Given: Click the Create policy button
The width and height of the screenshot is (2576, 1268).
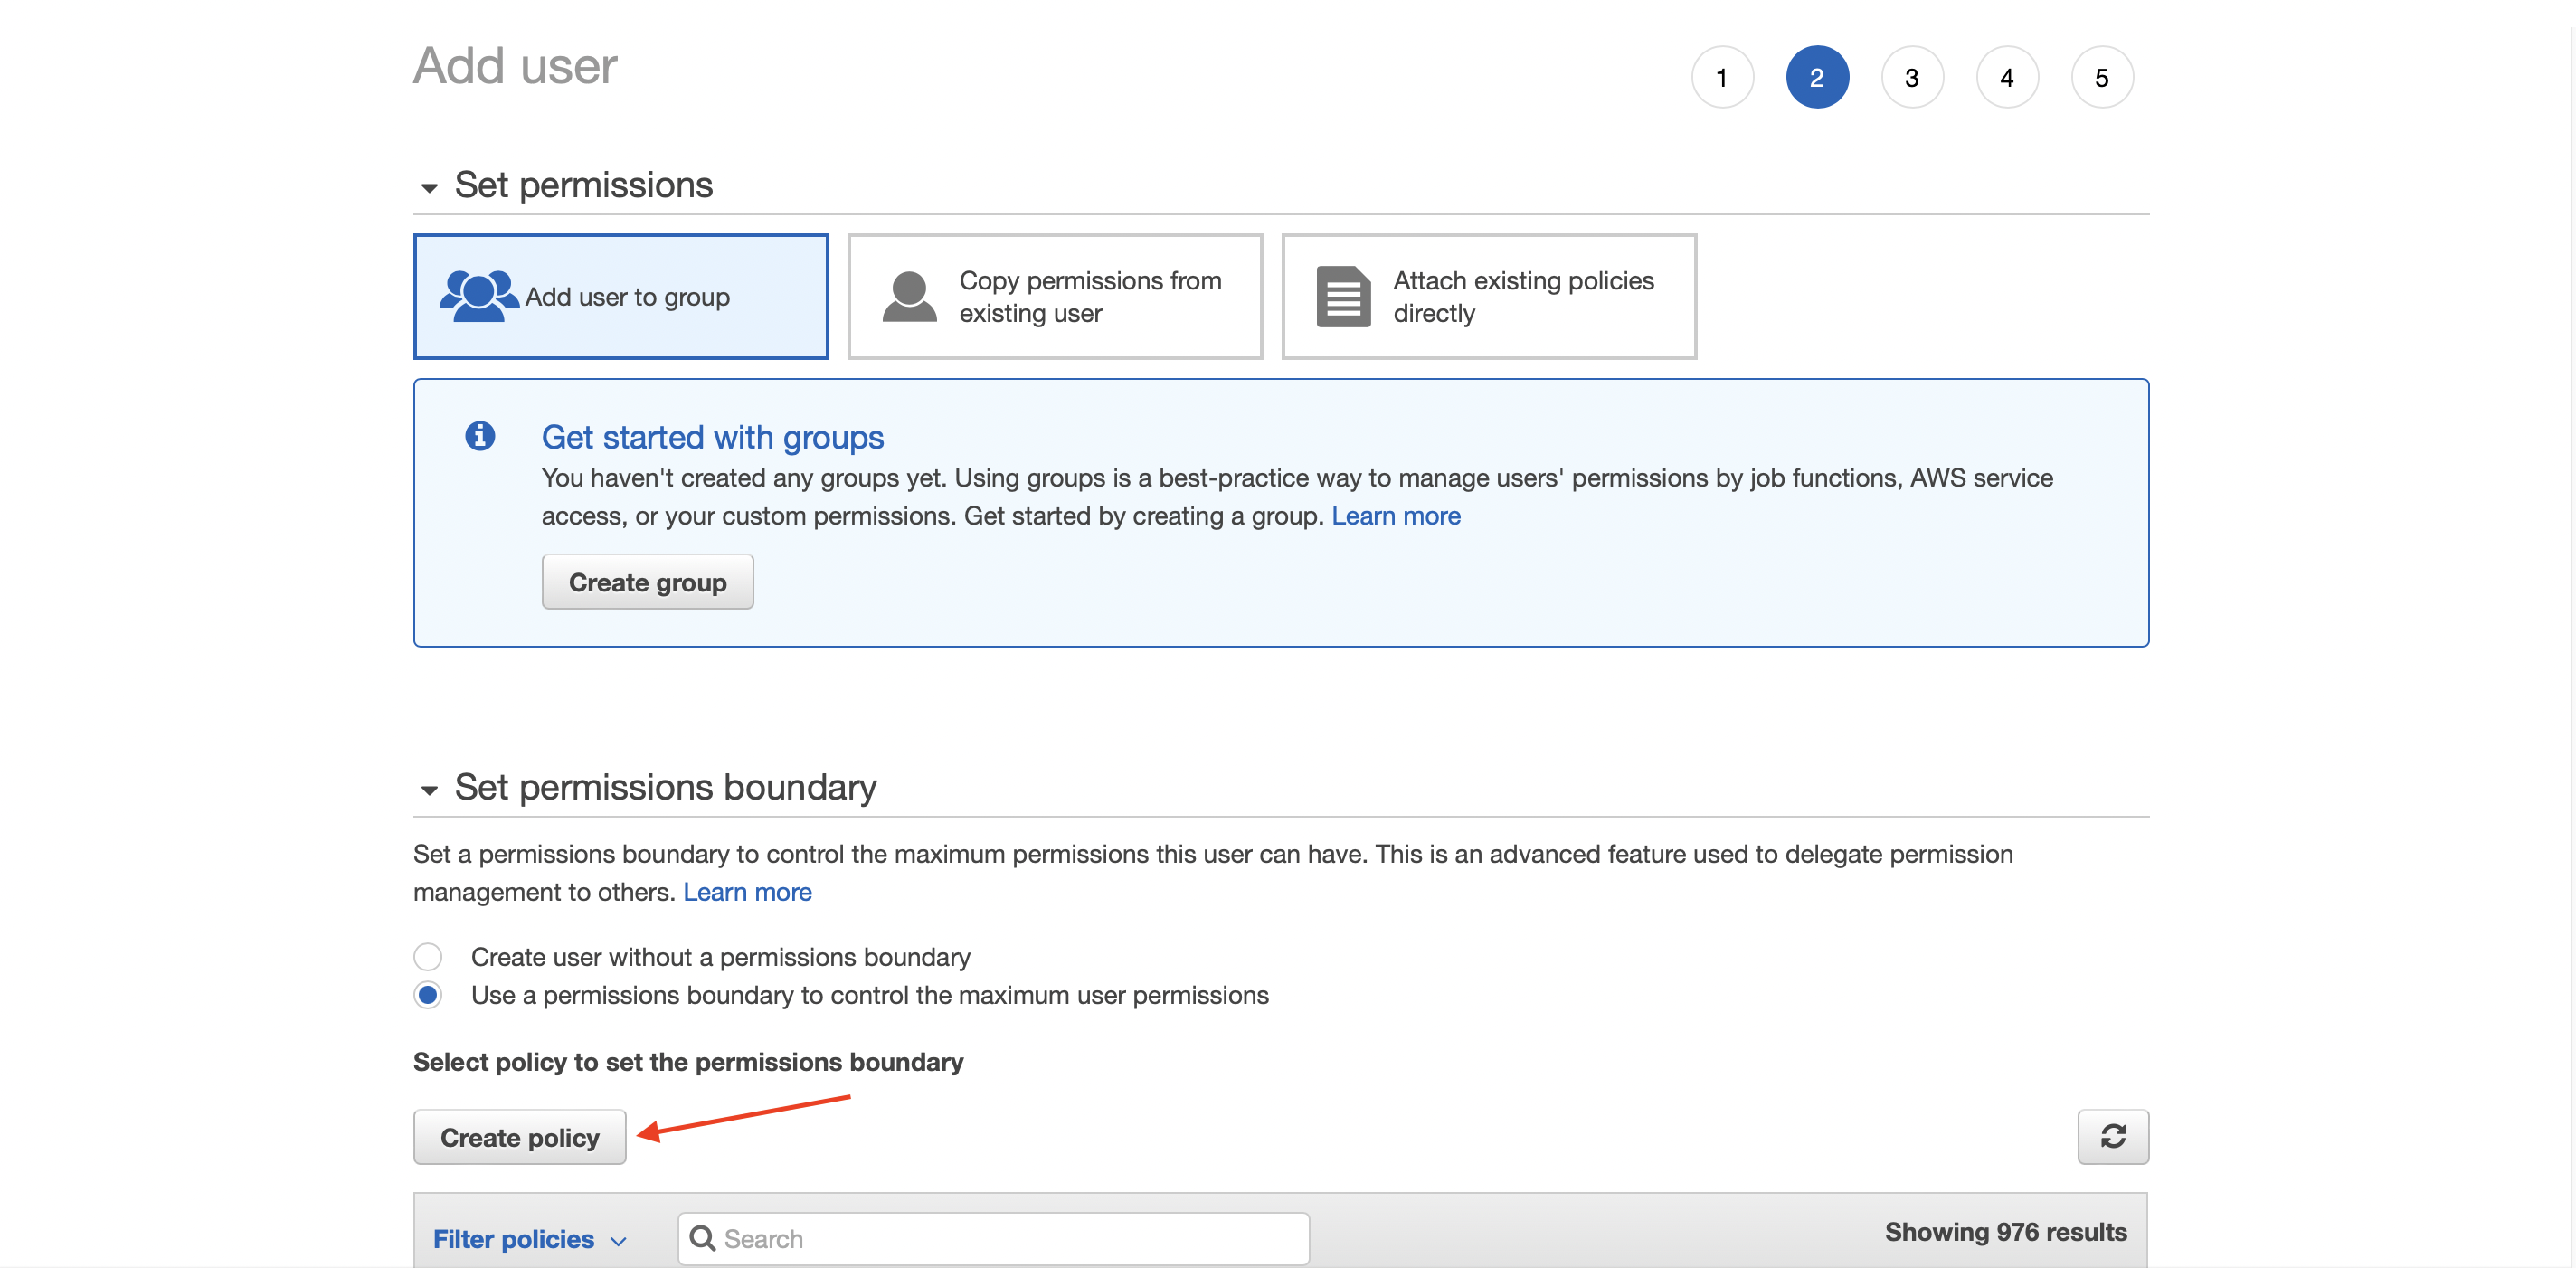Looking at the screenshot, I should point(519,1137).
